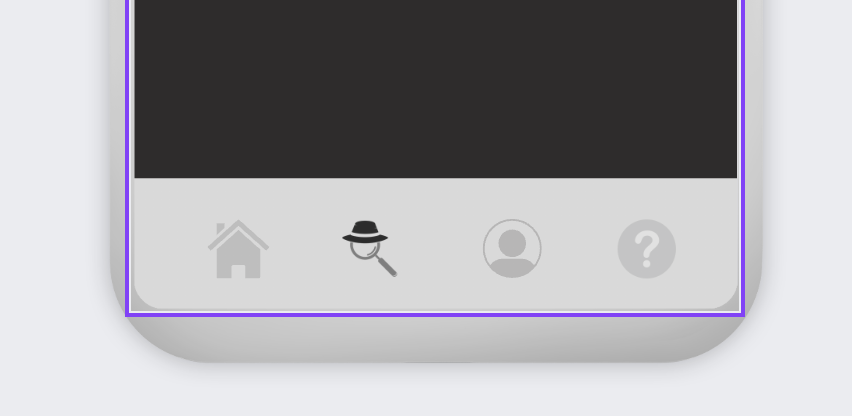The width and height of the screenshot is (852, 416).
Task: Select the door of the Home icon
Action: pos(238,271)
